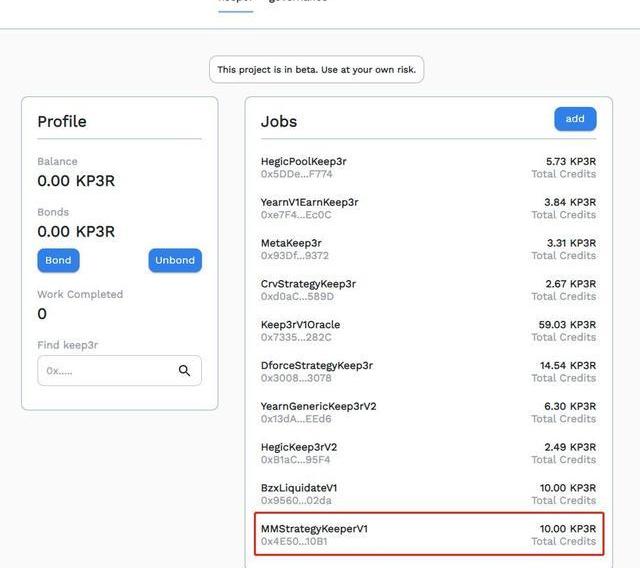Viewport: 640px width, 568px height.
Task: Open the CrvStrategyKeep3r job
Action: pyautogui.click(x=308, y=284)
